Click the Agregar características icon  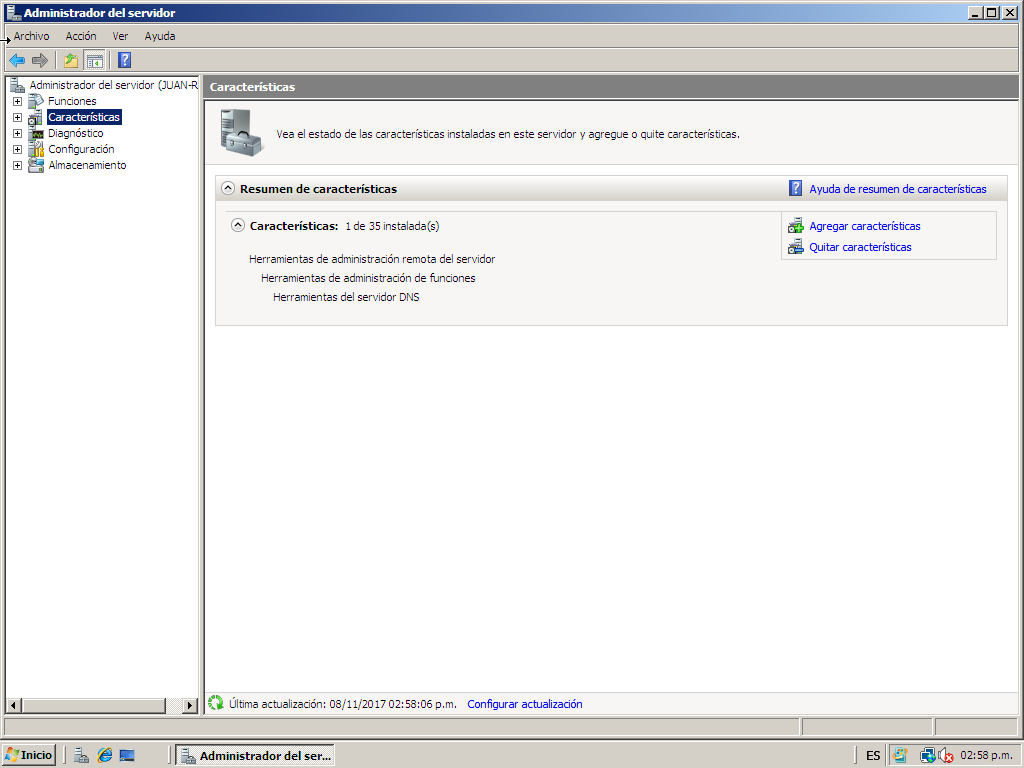(795, 226)
